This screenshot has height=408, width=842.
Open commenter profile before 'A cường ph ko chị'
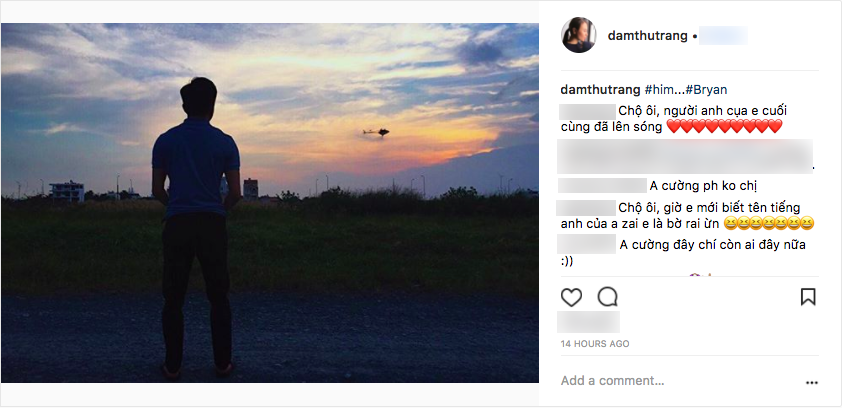[601, 185]
